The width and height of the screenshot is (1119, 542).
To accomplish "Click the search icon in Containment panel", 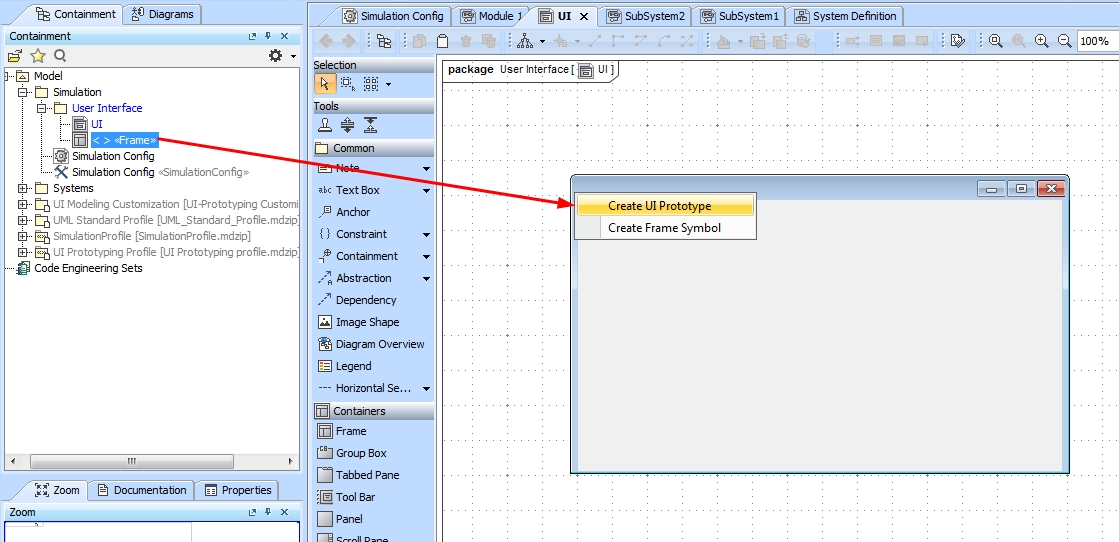I will (60, 56).
